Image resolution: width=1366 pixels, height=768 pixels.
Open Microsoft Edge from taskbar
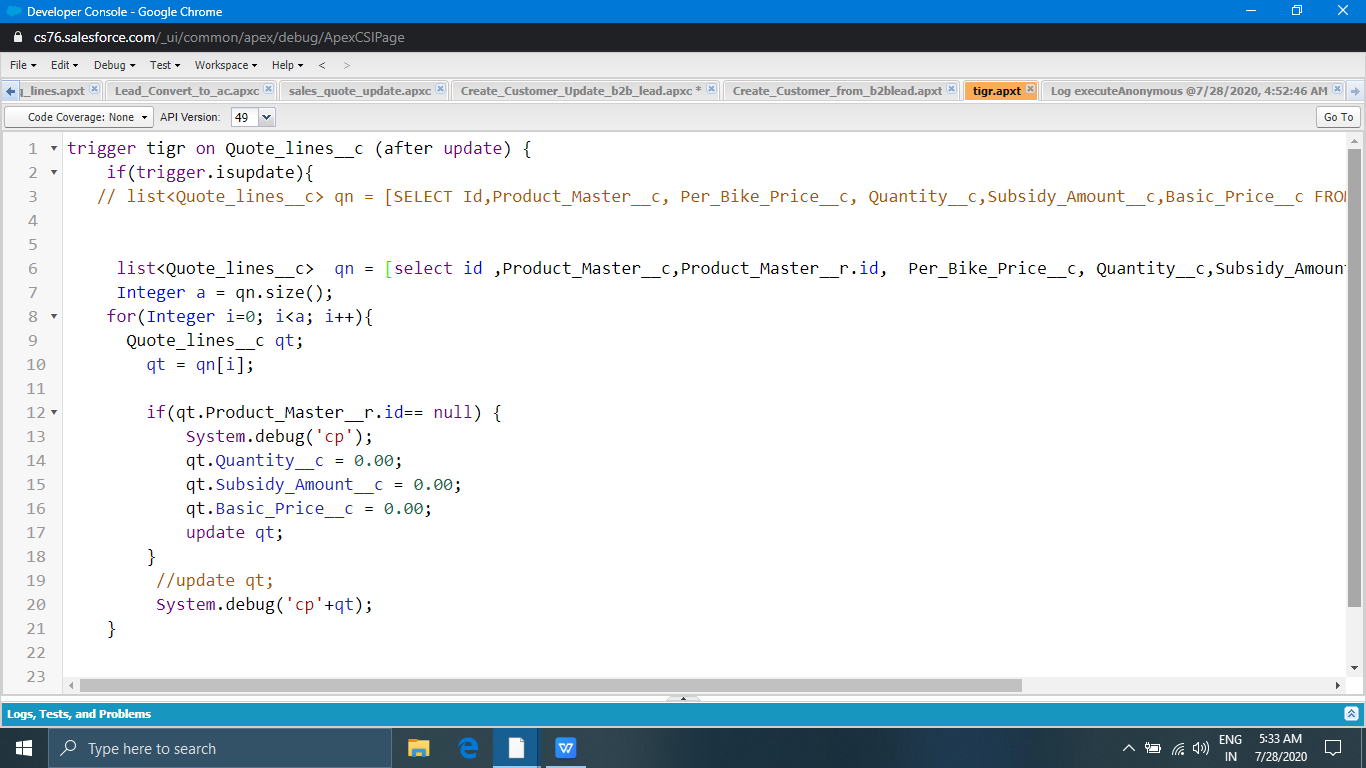[x=467, y=748]
